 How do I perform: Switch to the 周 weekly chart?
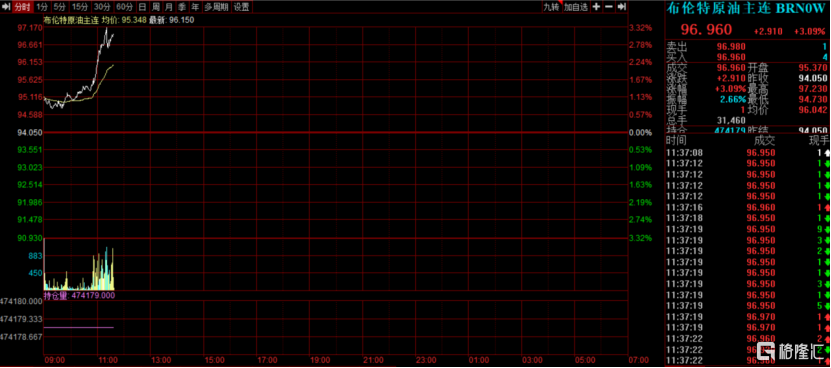(x=155, y=7)
